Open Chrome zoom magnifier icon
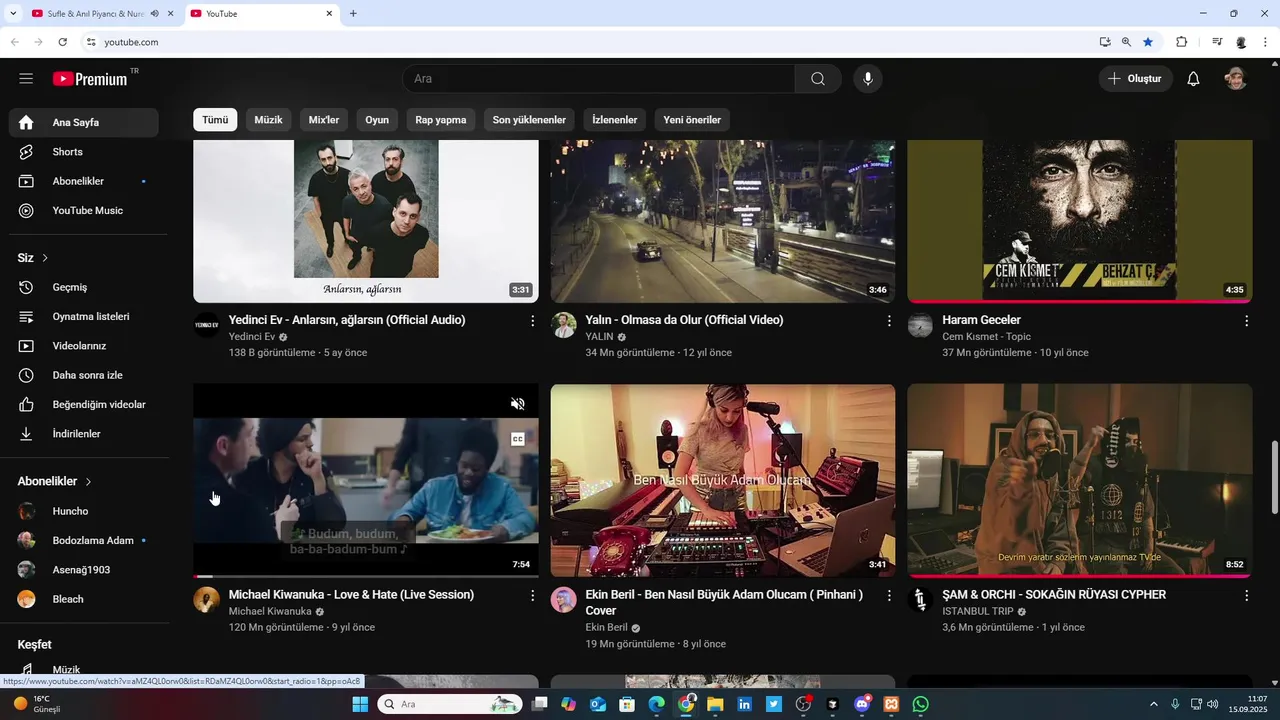The image size is (1280, 720). point(1126,42)
